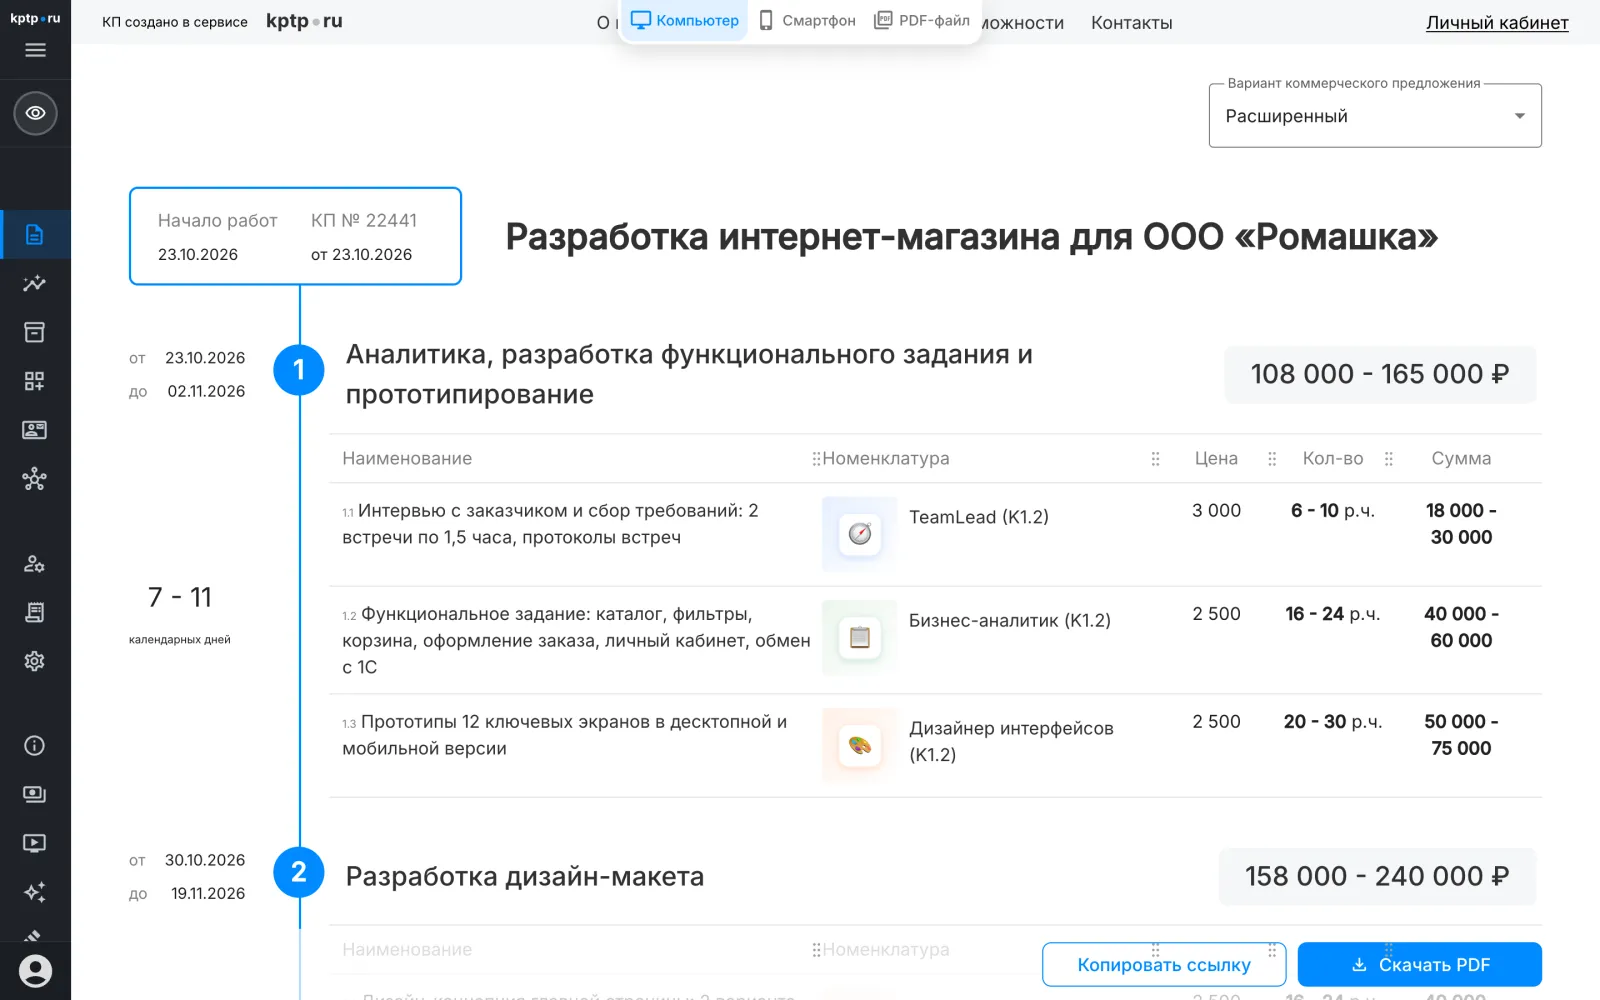1600x1000 pixels.
Task: Expand the Вариант коммерческого предложения dropdown
Action: [x=1375, y=116]
